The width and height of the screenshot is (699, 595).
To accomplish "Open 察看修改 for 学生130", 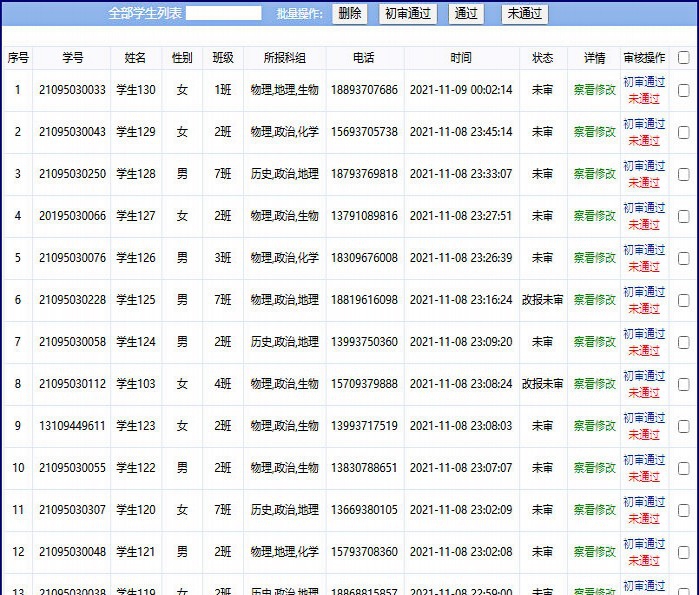I will 594,90.
